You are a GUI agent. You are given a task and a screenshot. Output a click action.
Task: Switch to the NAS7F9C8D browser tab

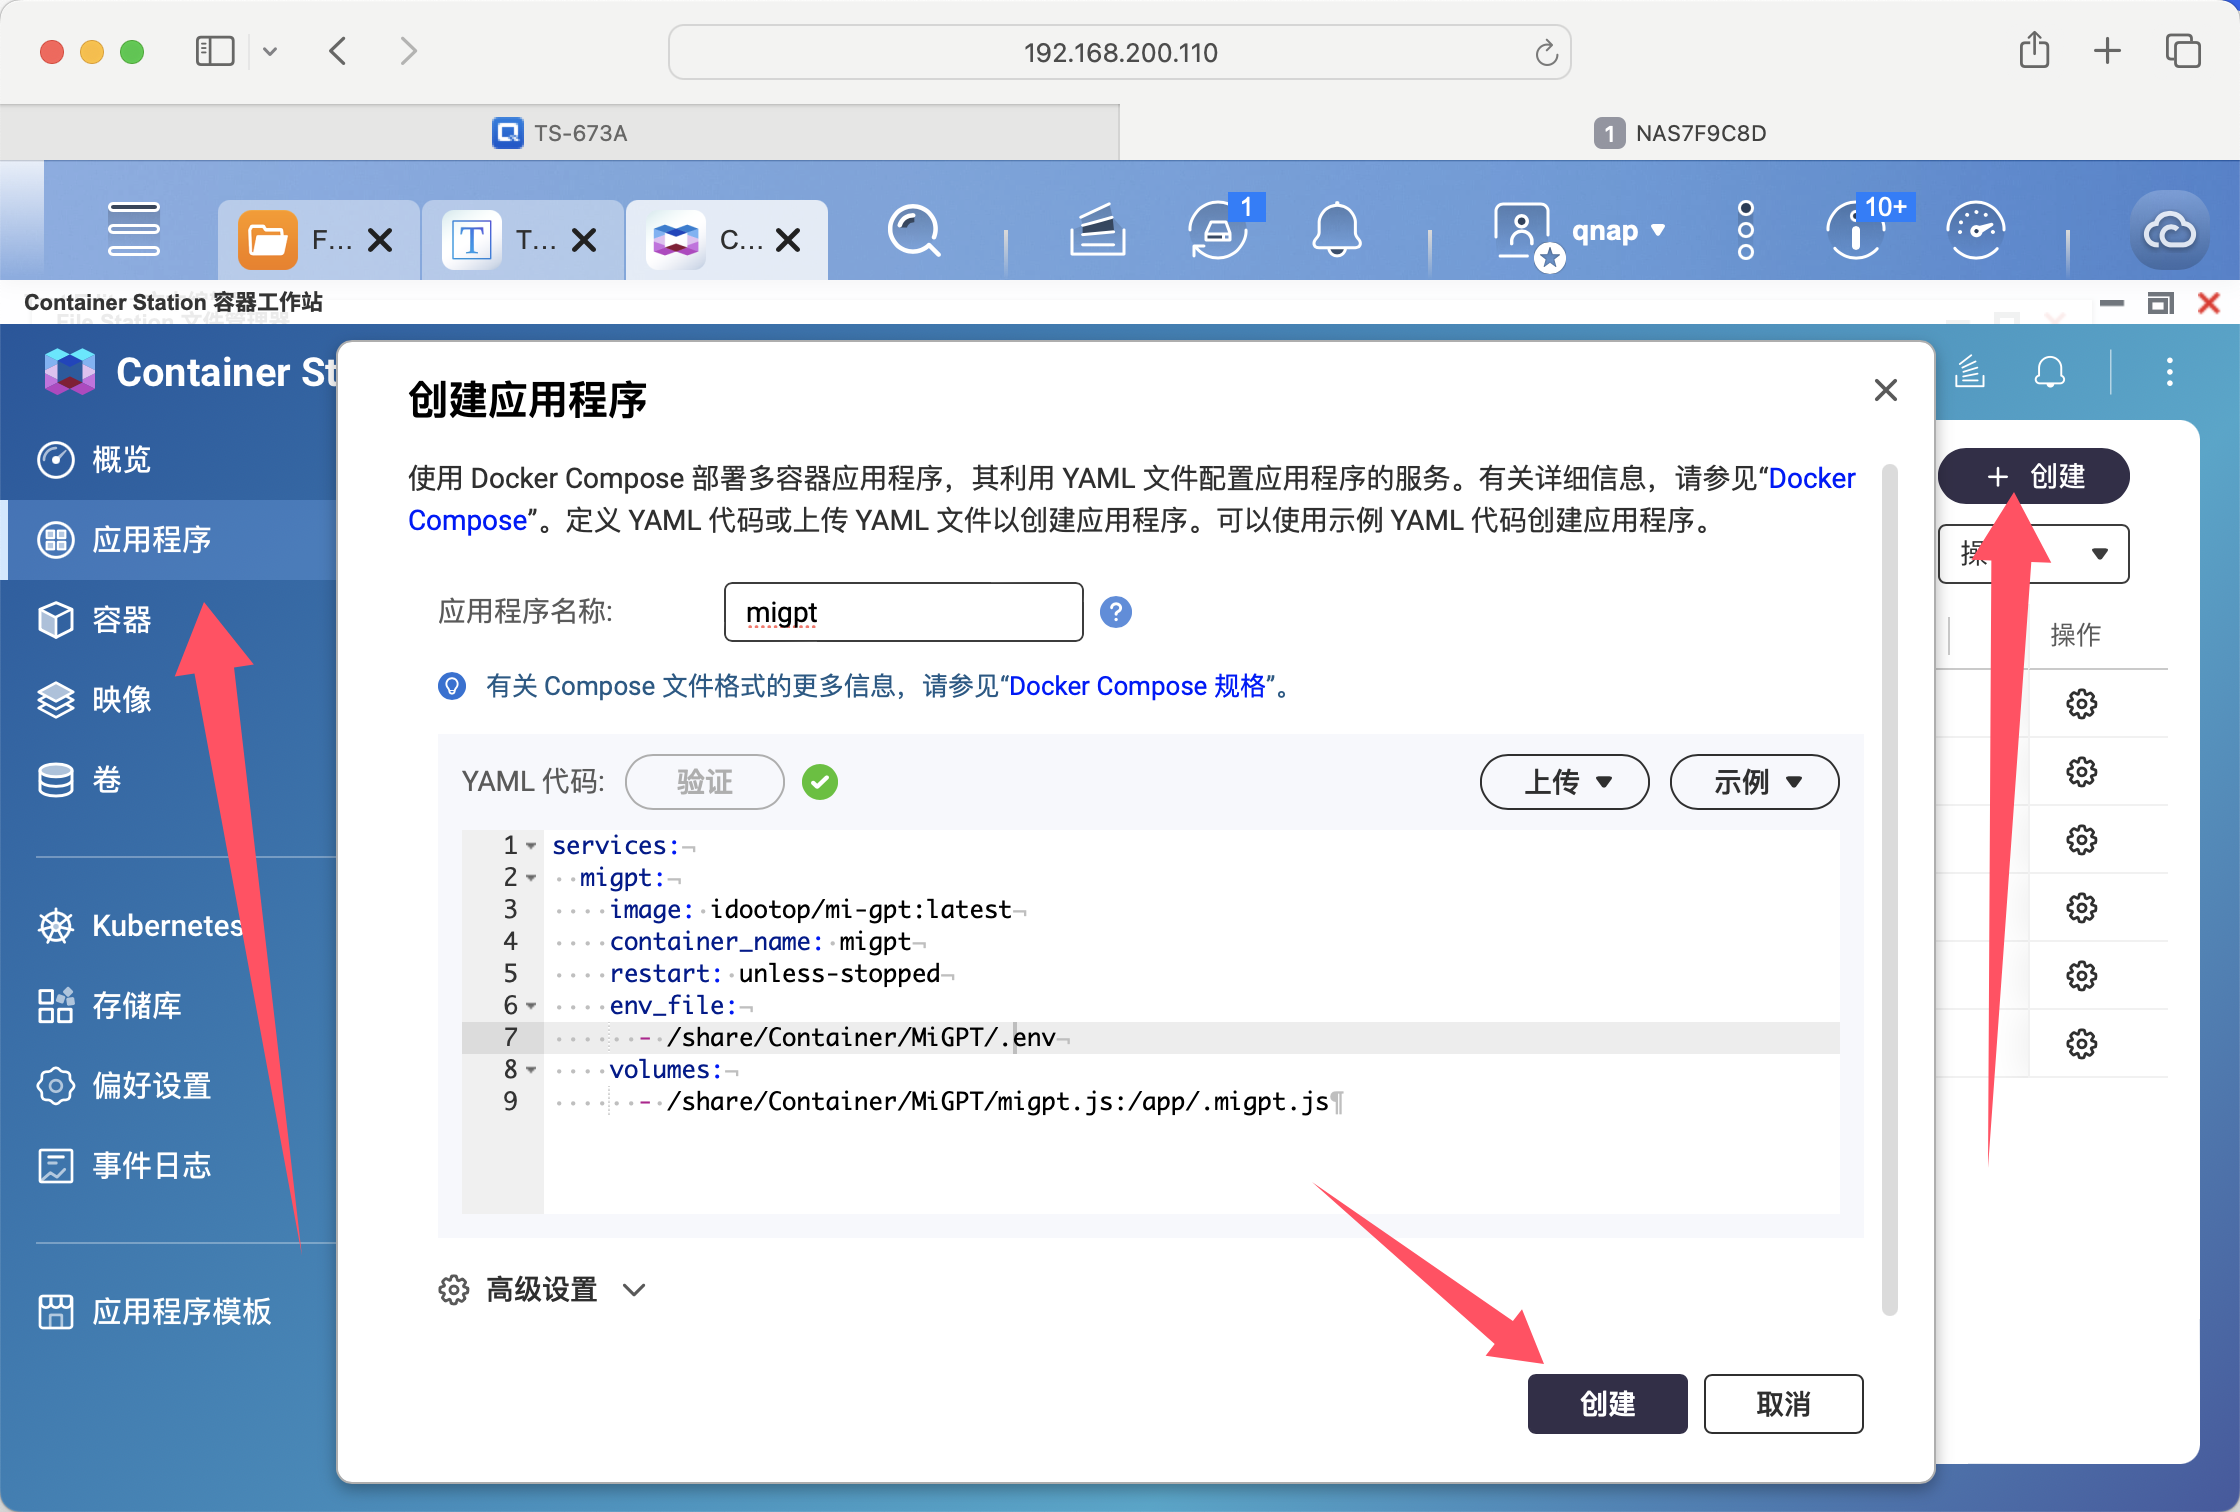coord(1680,133)
